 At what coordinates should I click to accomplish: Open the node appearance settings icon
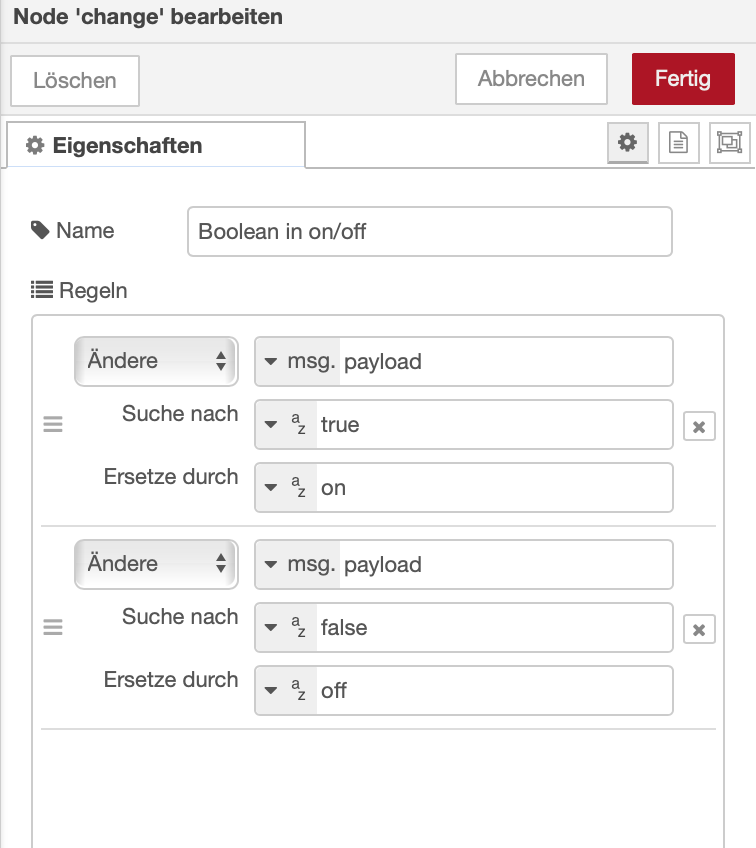(728, 143)
